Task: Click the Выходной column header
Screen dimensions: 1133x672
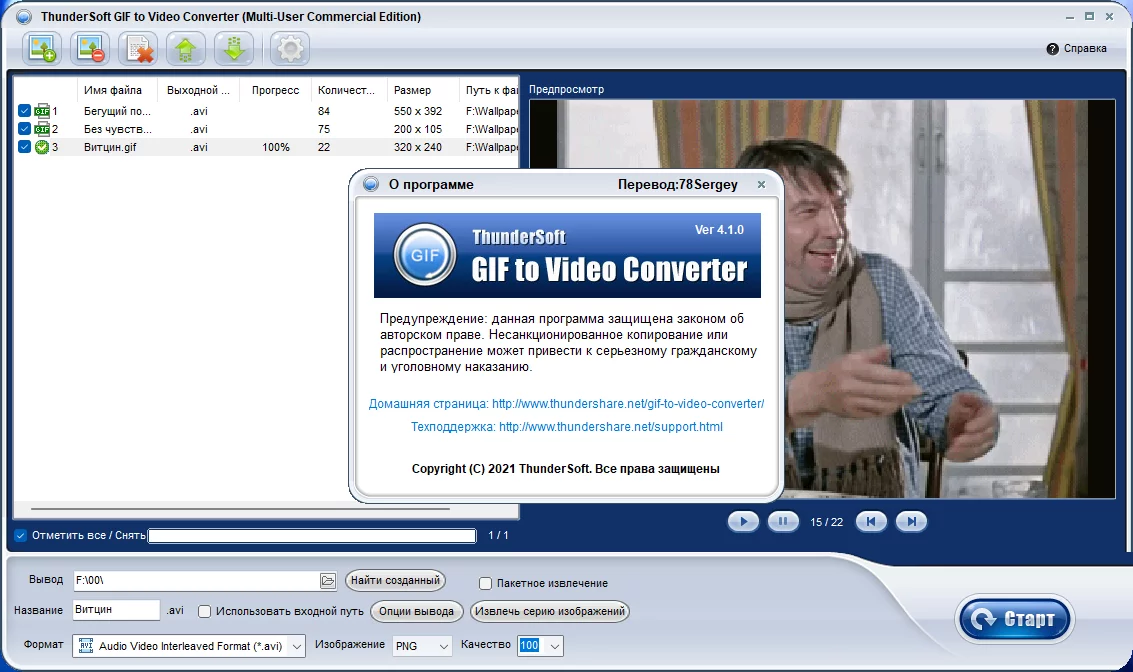Action: tap(198, 90)
